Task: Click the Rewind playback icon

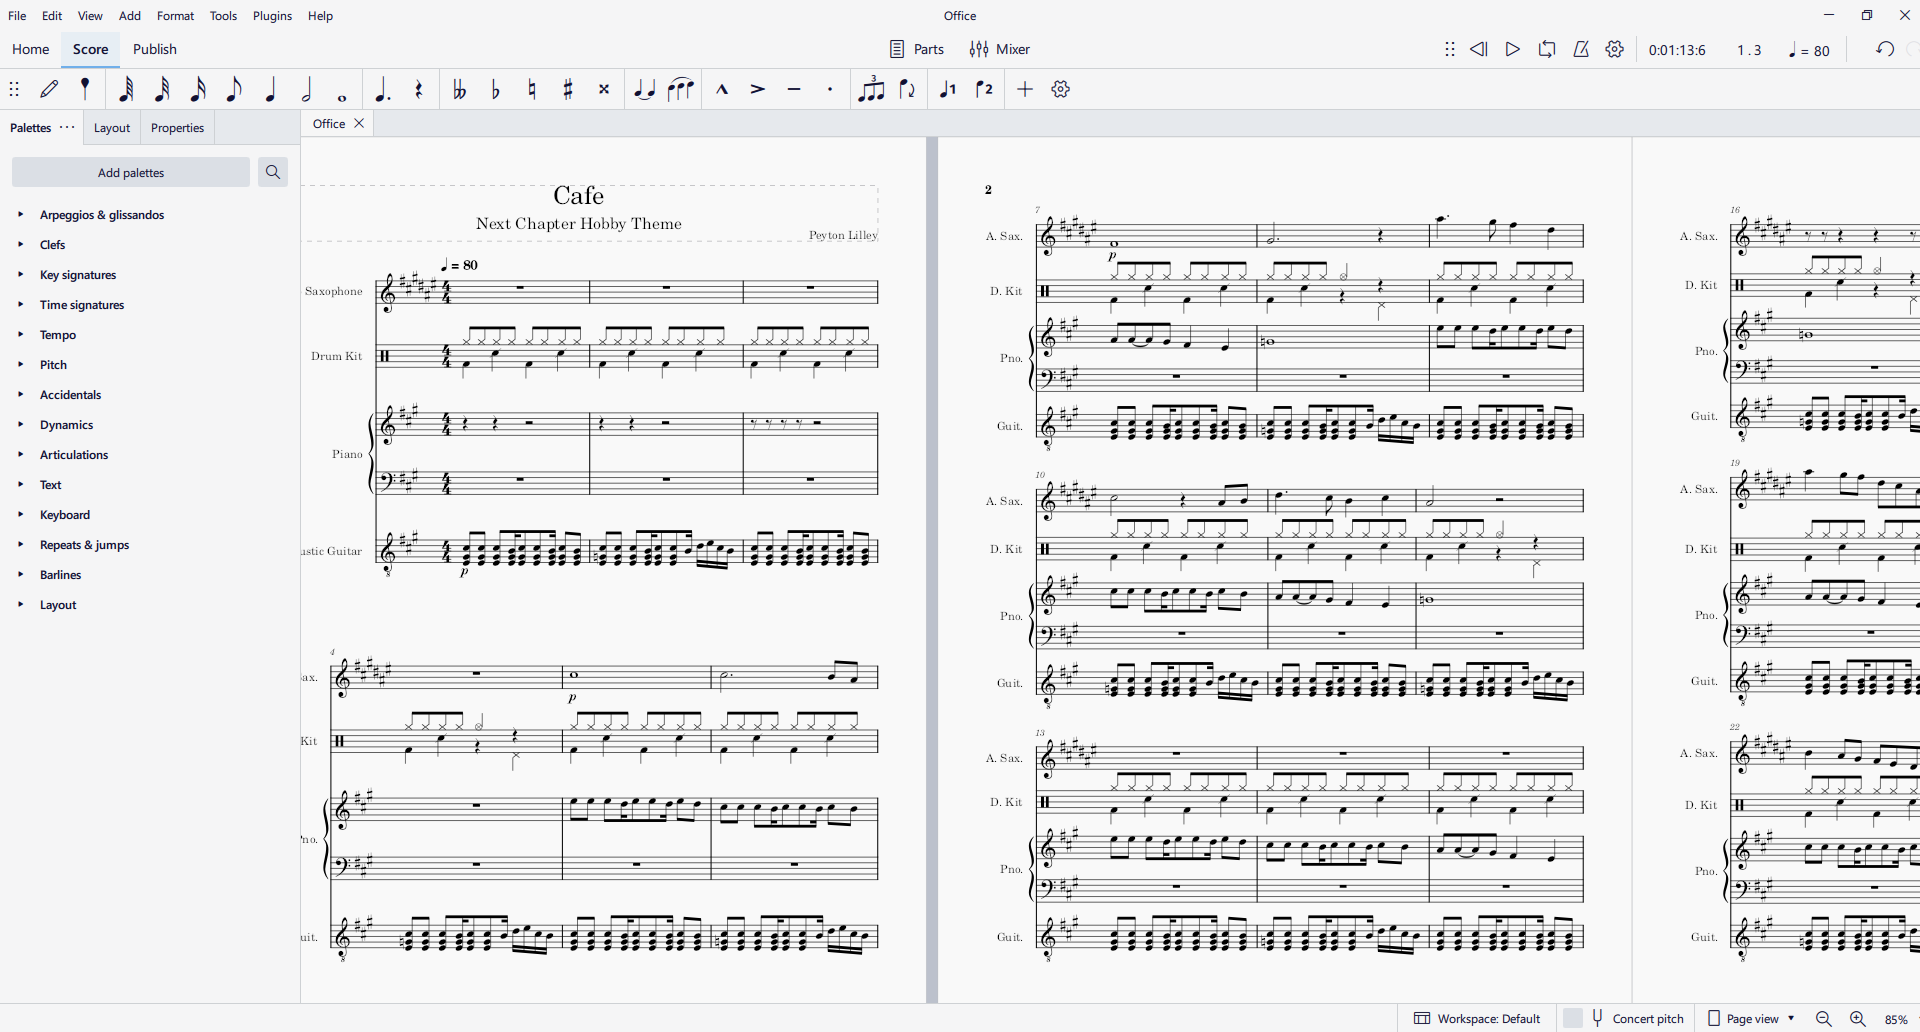Action: [x=1478, y=49]
